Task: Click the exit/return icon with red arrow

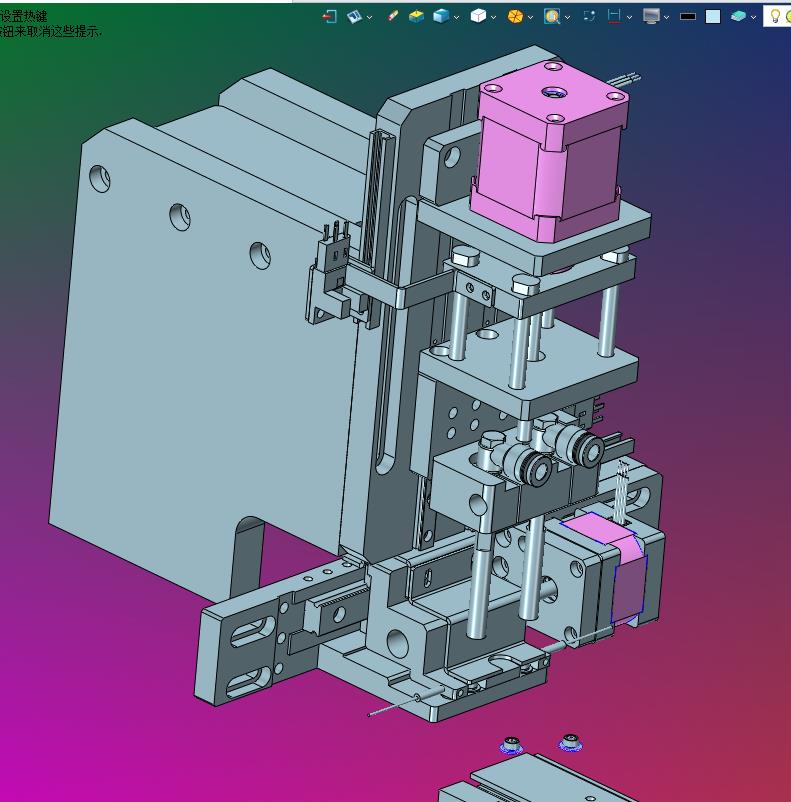Action: click(329, 17)
